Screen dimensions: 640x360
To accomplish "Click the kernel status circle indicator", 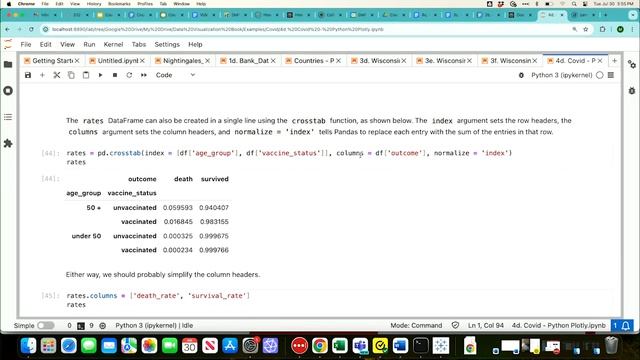I will 600,75.
